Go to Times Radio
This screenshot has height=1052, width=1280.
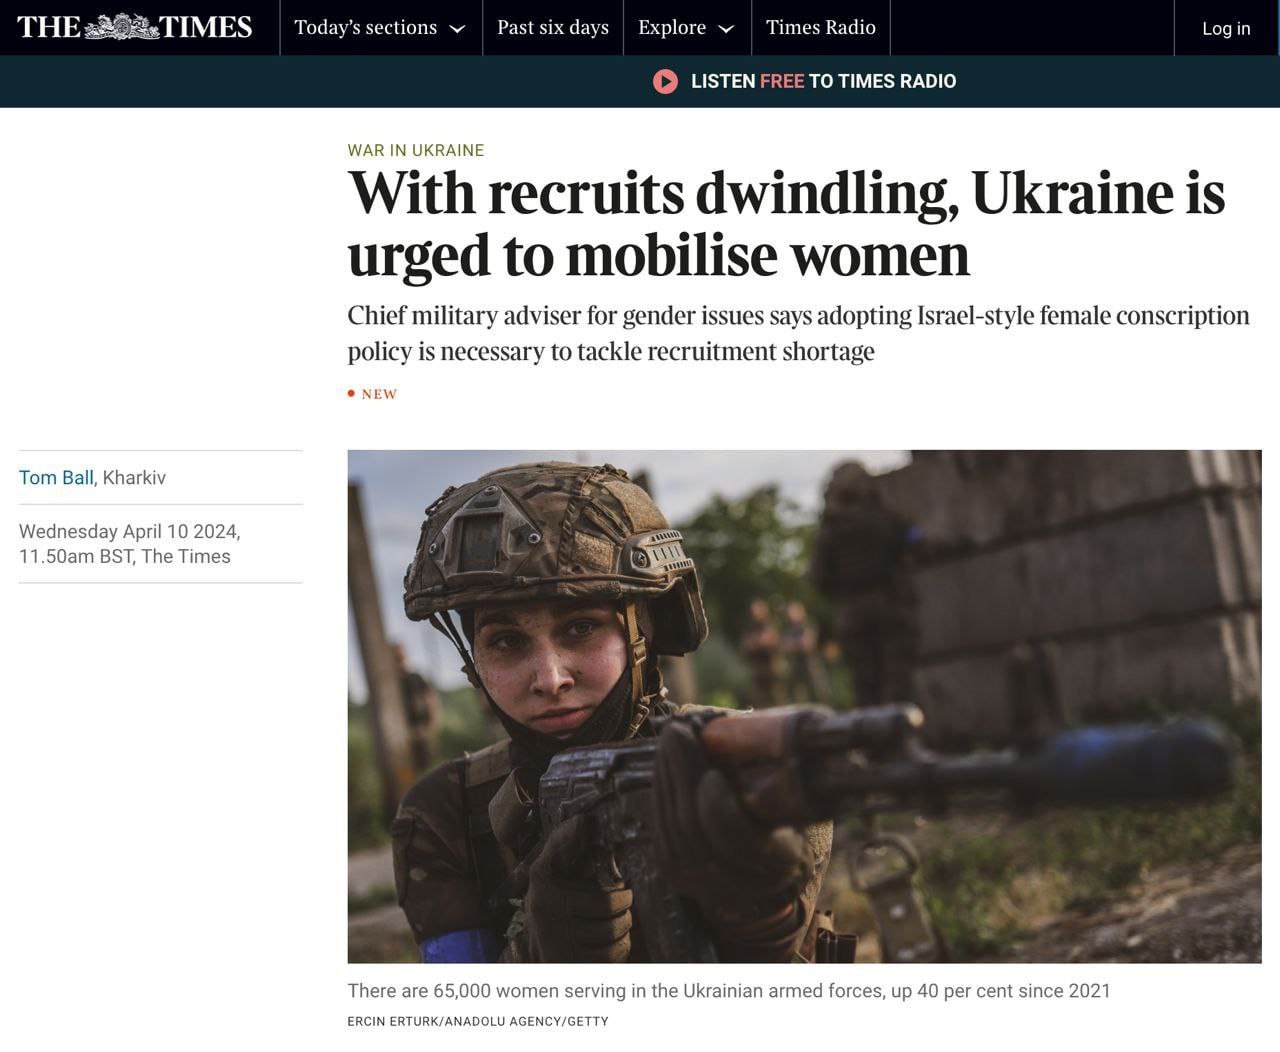point(821,28)
